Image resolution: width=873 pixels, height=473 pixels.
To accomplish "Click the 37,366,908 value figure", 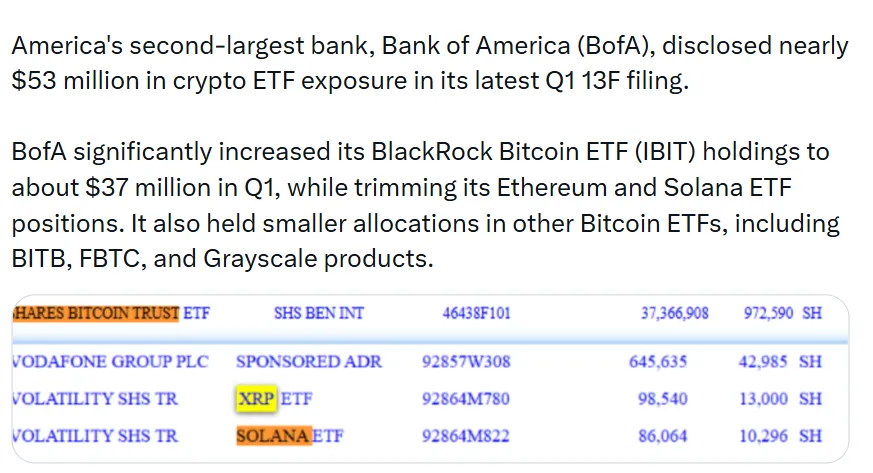I will click(x=675, y=313).
